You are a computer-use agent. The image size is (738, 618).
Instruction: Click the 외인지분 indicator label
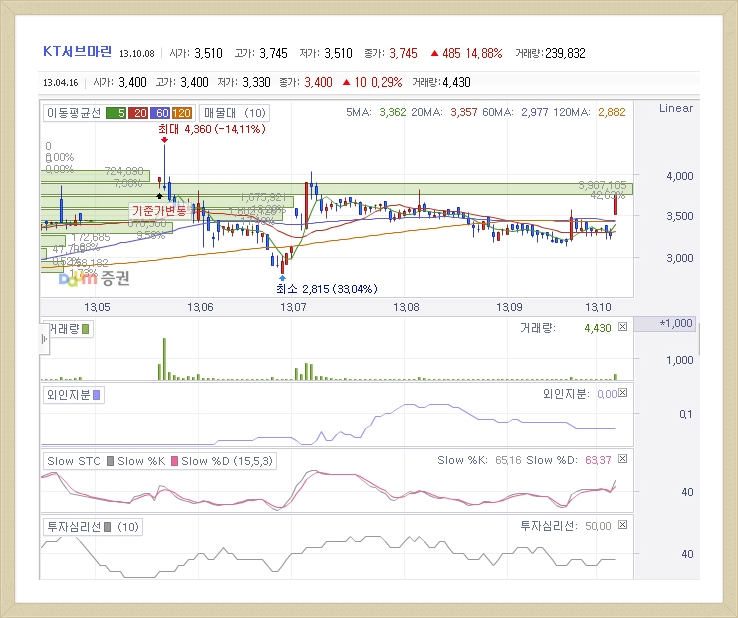click(x=69, y=395)
